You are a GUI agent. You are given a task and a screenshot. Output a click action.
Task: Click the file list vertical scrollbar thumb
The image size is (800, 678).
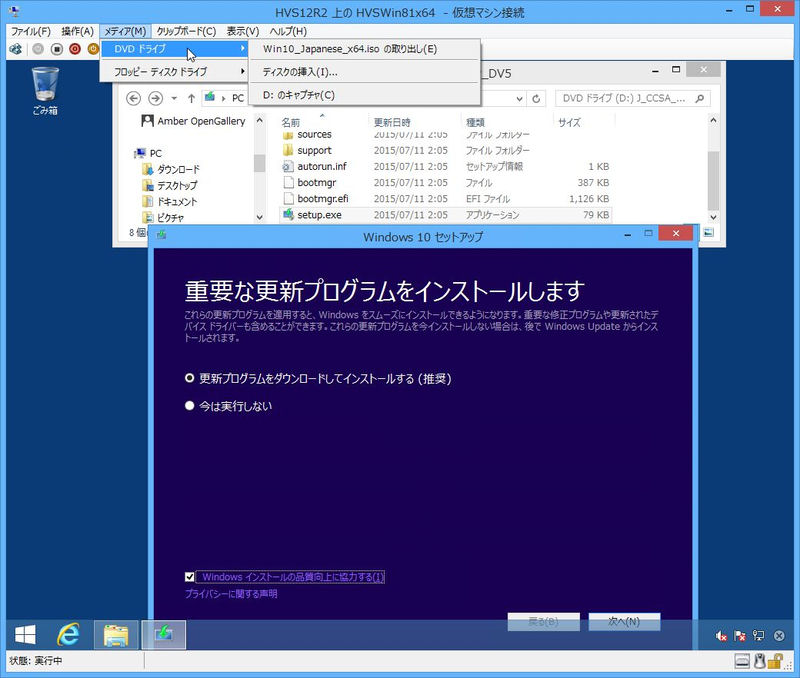point(713,180)
